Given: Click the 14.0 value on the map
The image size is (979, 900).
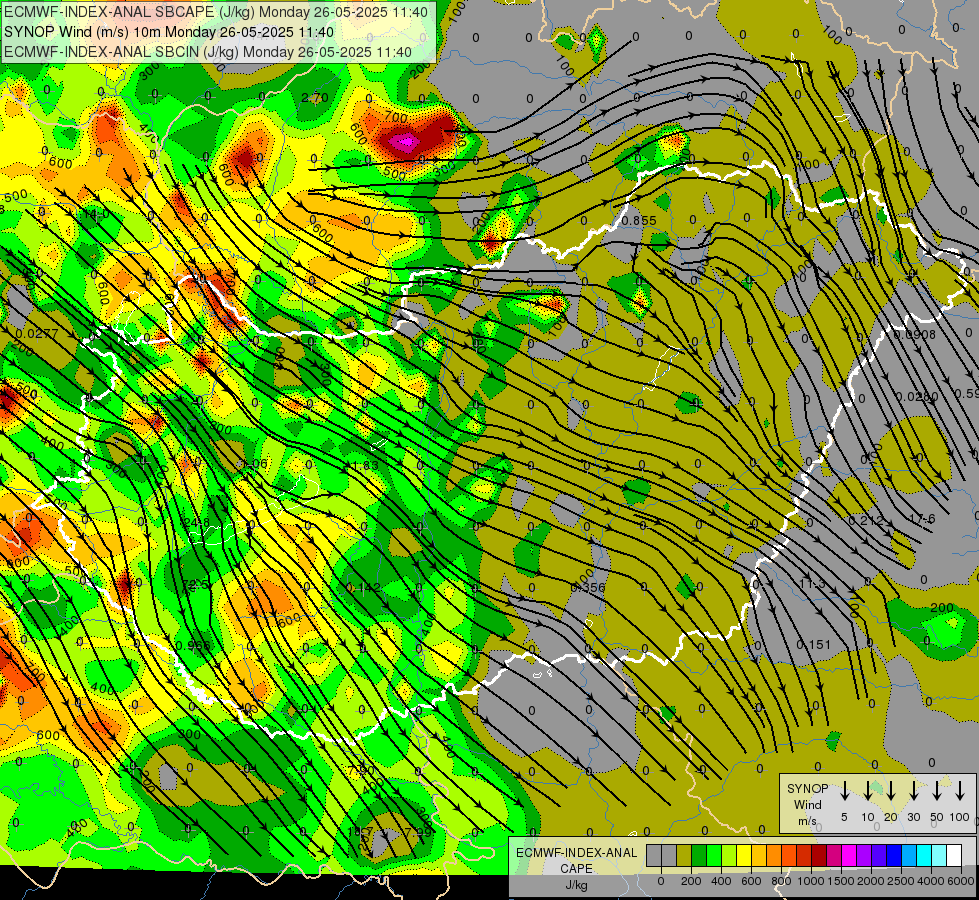Looking at the screenshot, I should [96, 214].
